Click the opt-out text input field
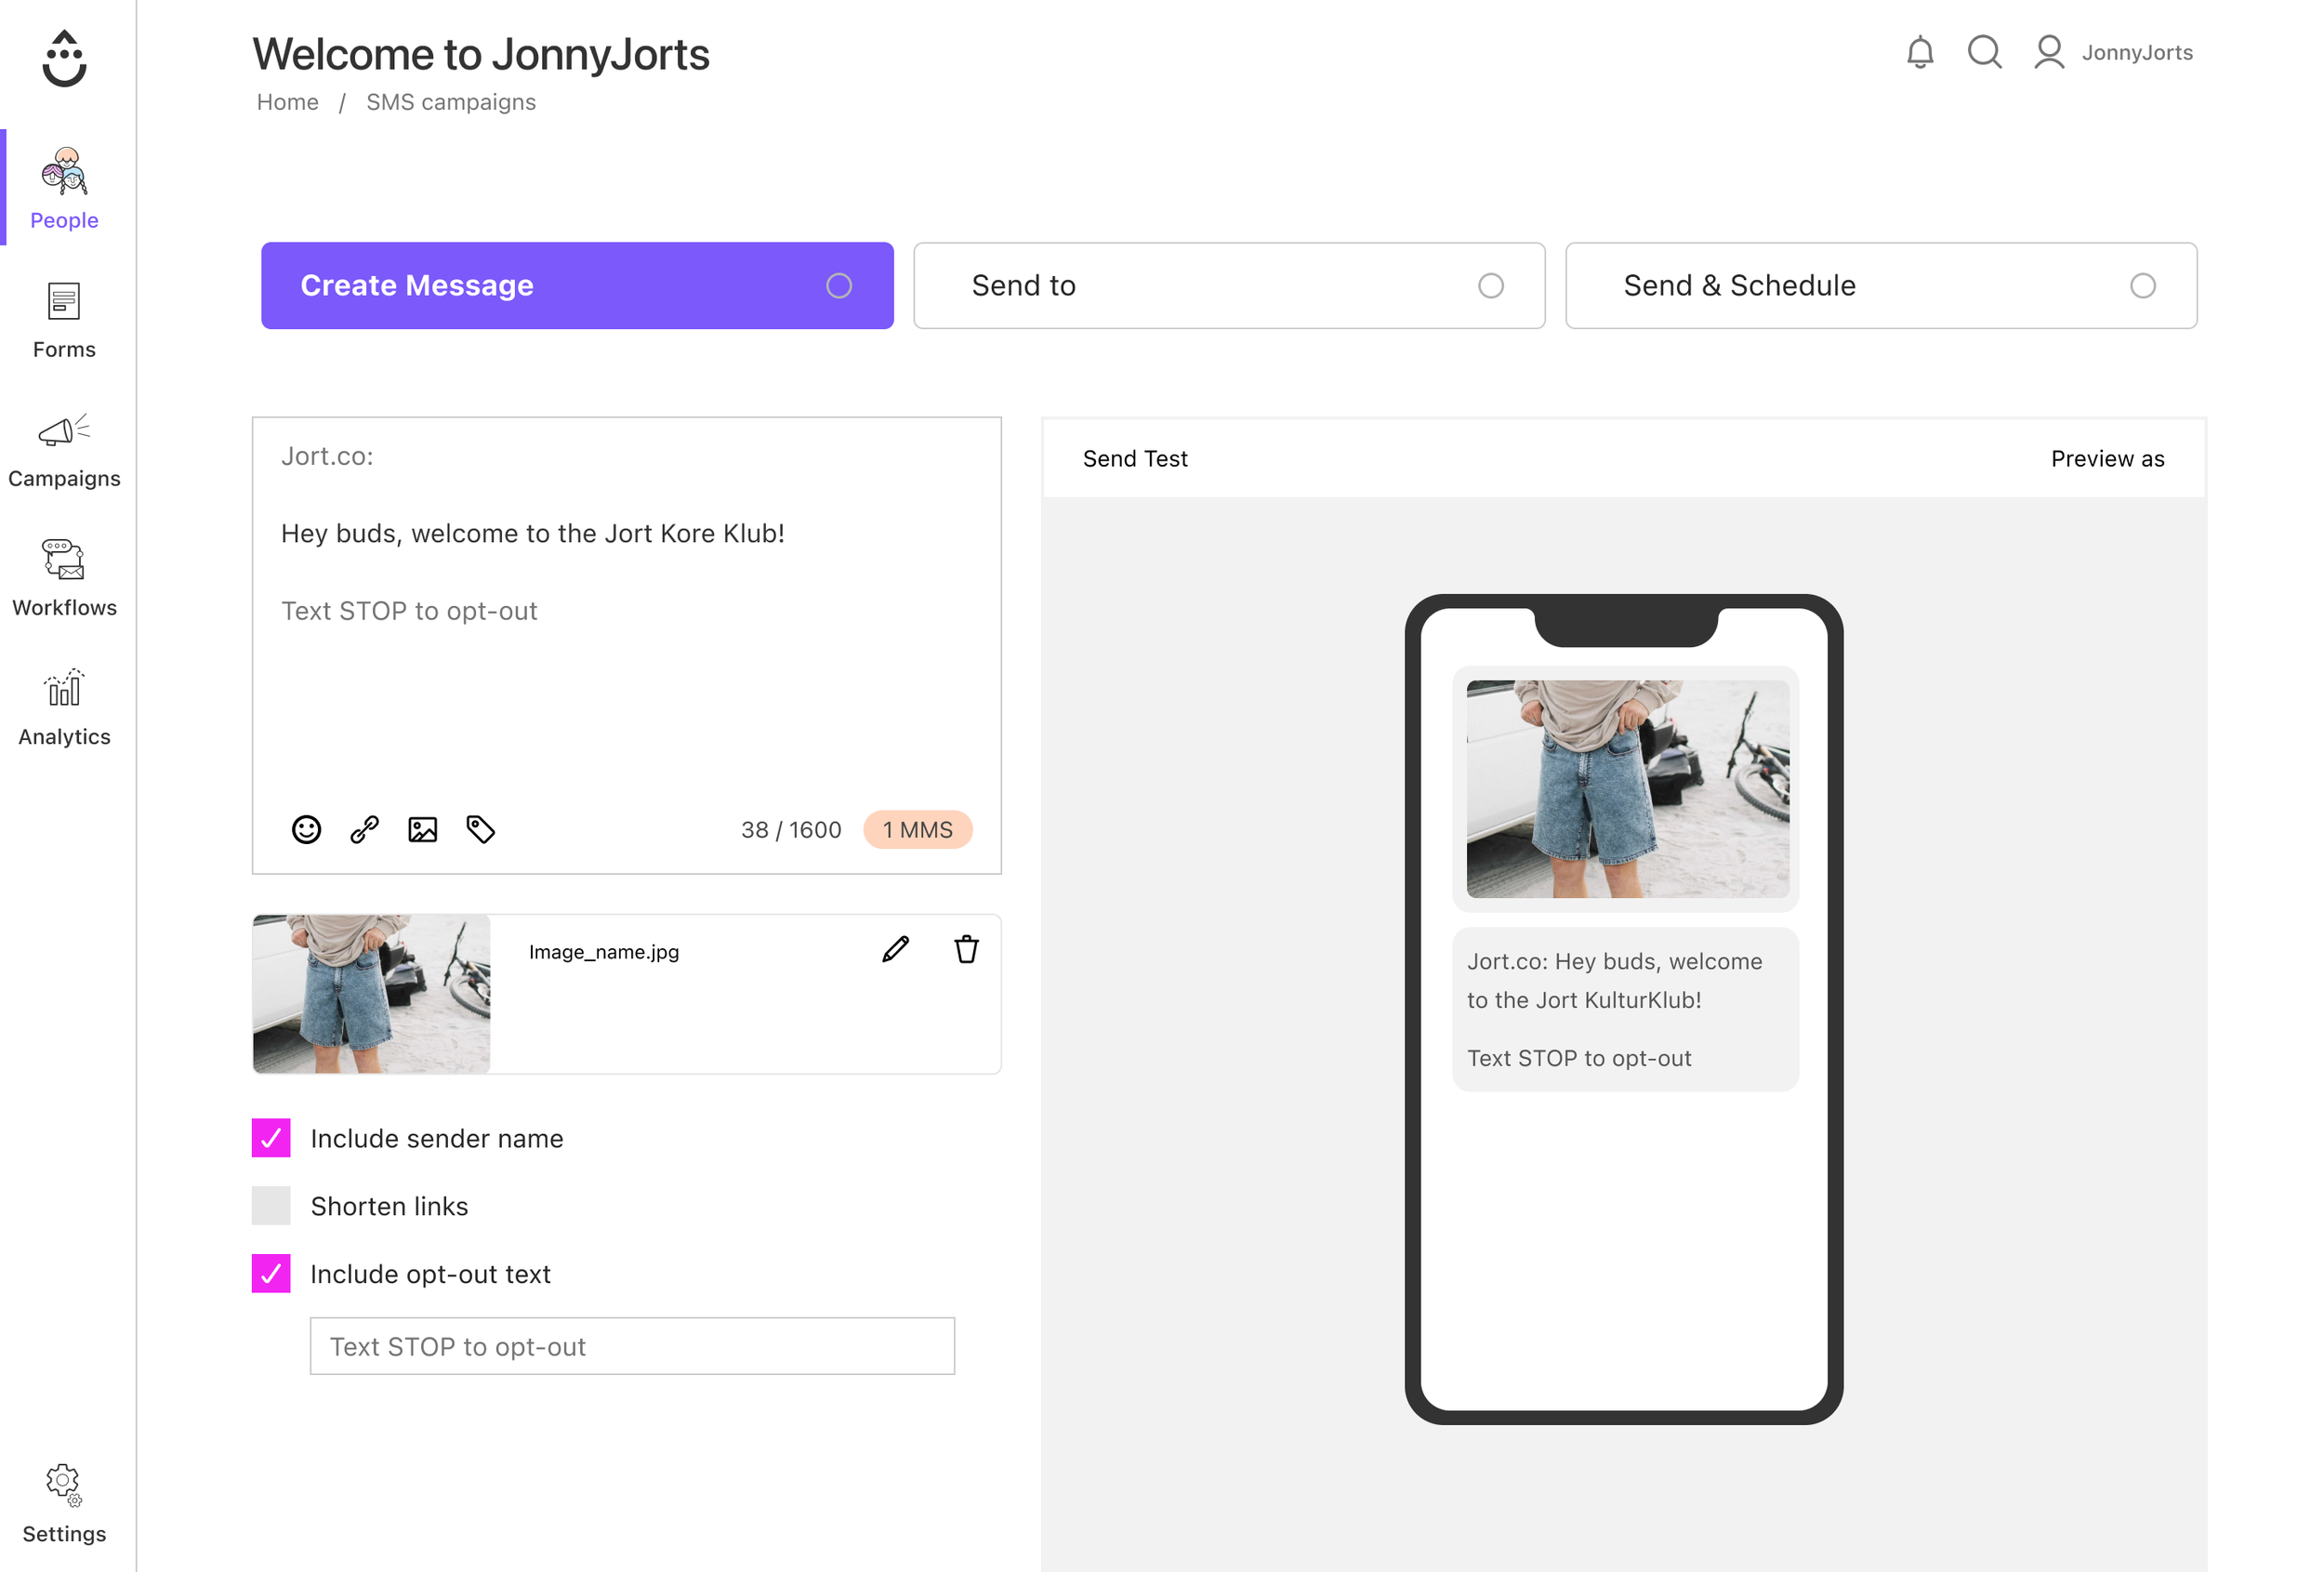This screenshot has width=2324, height=1572. tap(631, 1345)
